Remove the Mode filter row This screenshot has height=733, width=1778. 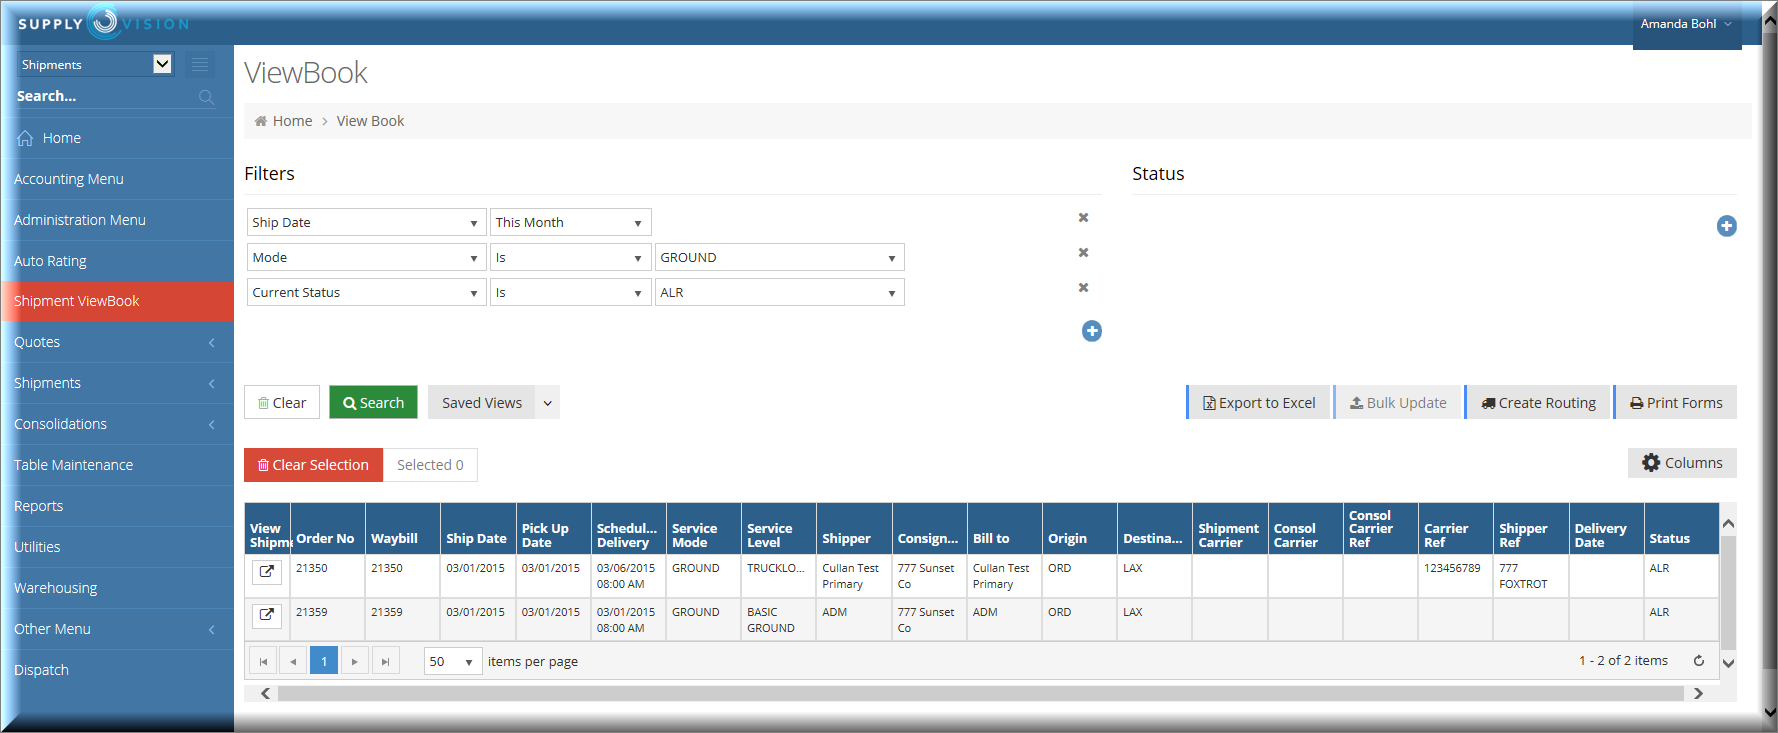pos(1083,253)
